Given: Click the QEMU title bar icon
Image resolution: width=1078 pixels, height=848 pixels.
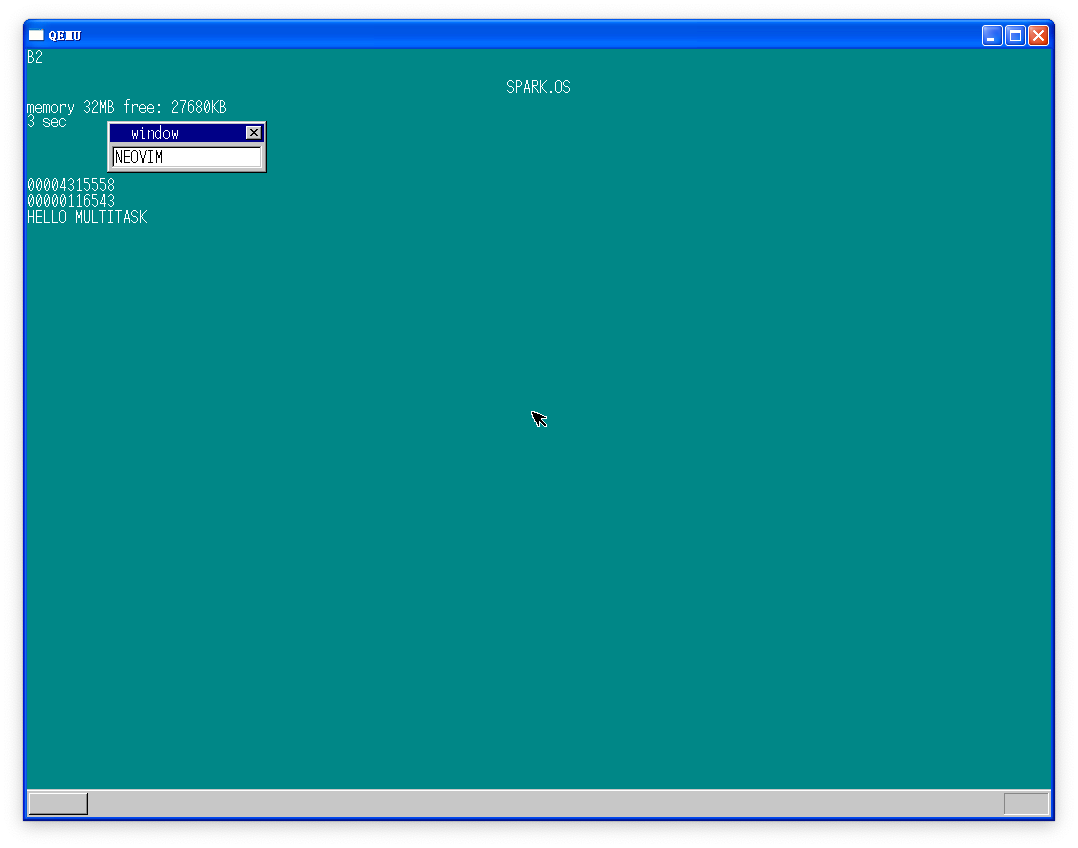Looking at the screenshot, I should point(36,35).
